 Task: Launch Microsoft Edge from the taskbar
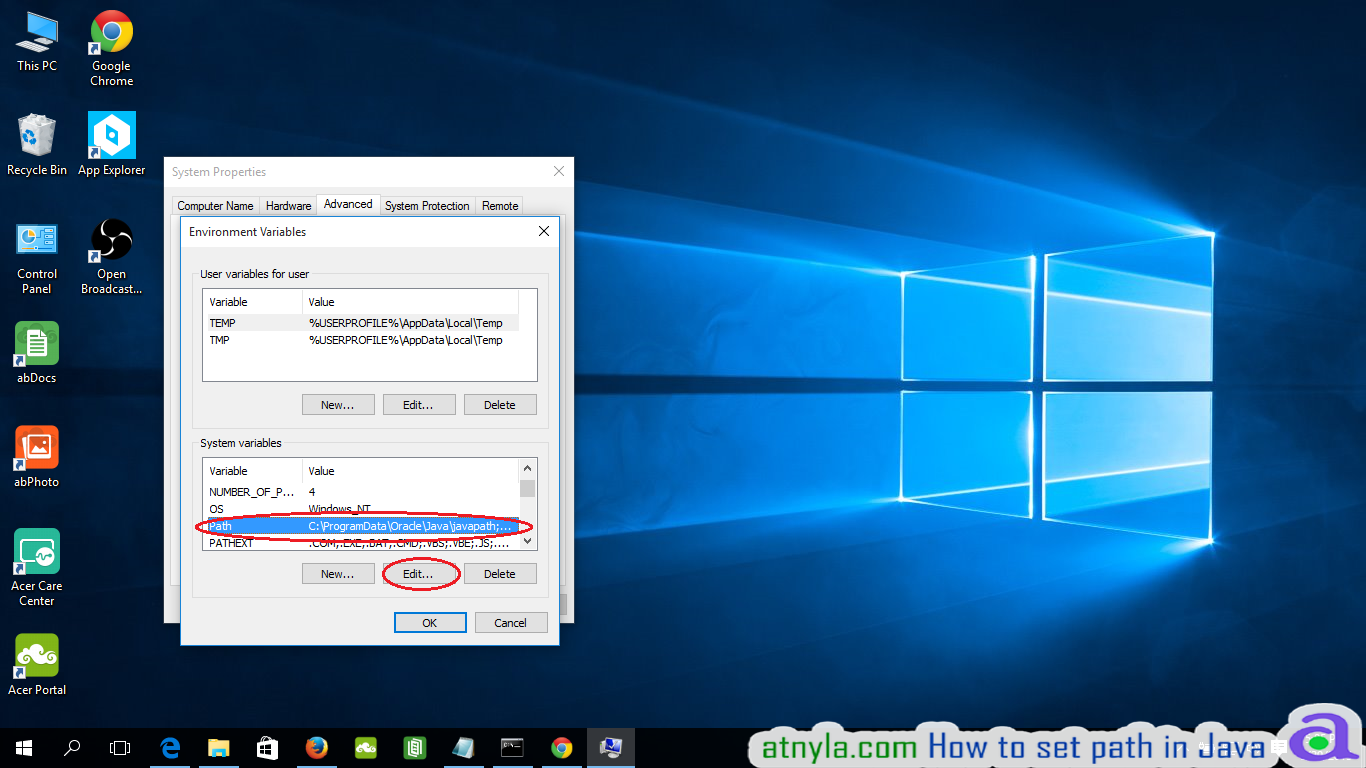(170, 747)
